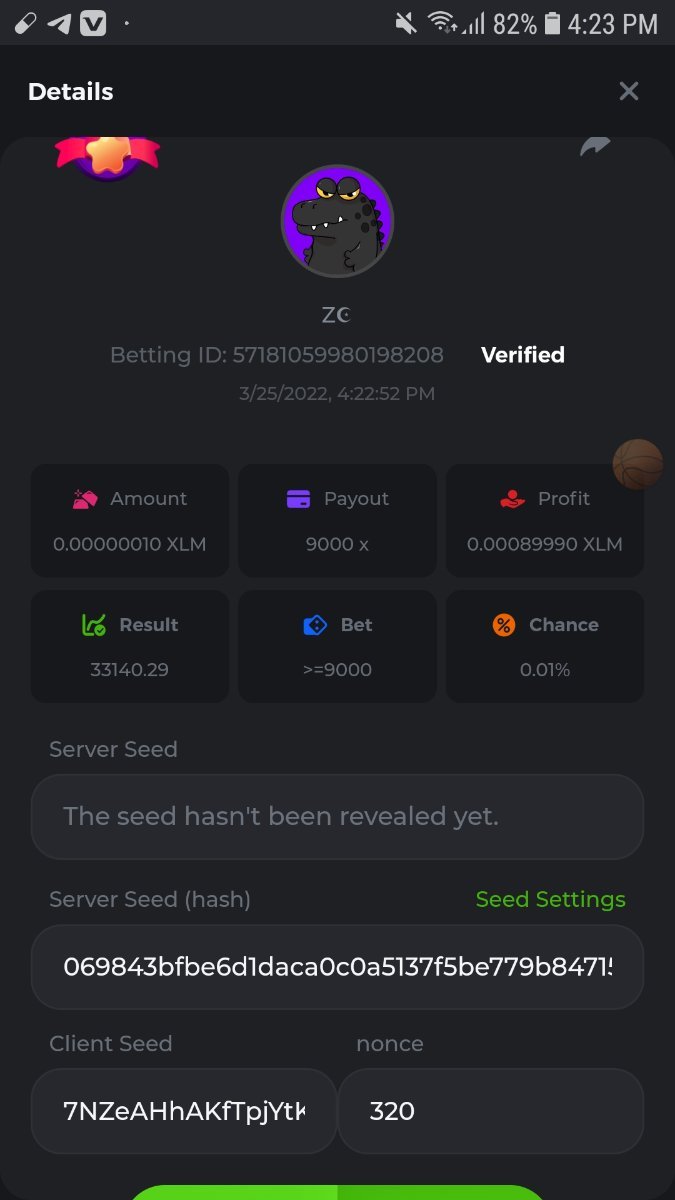Open Seed Settings link

click(x=550, y=899)
